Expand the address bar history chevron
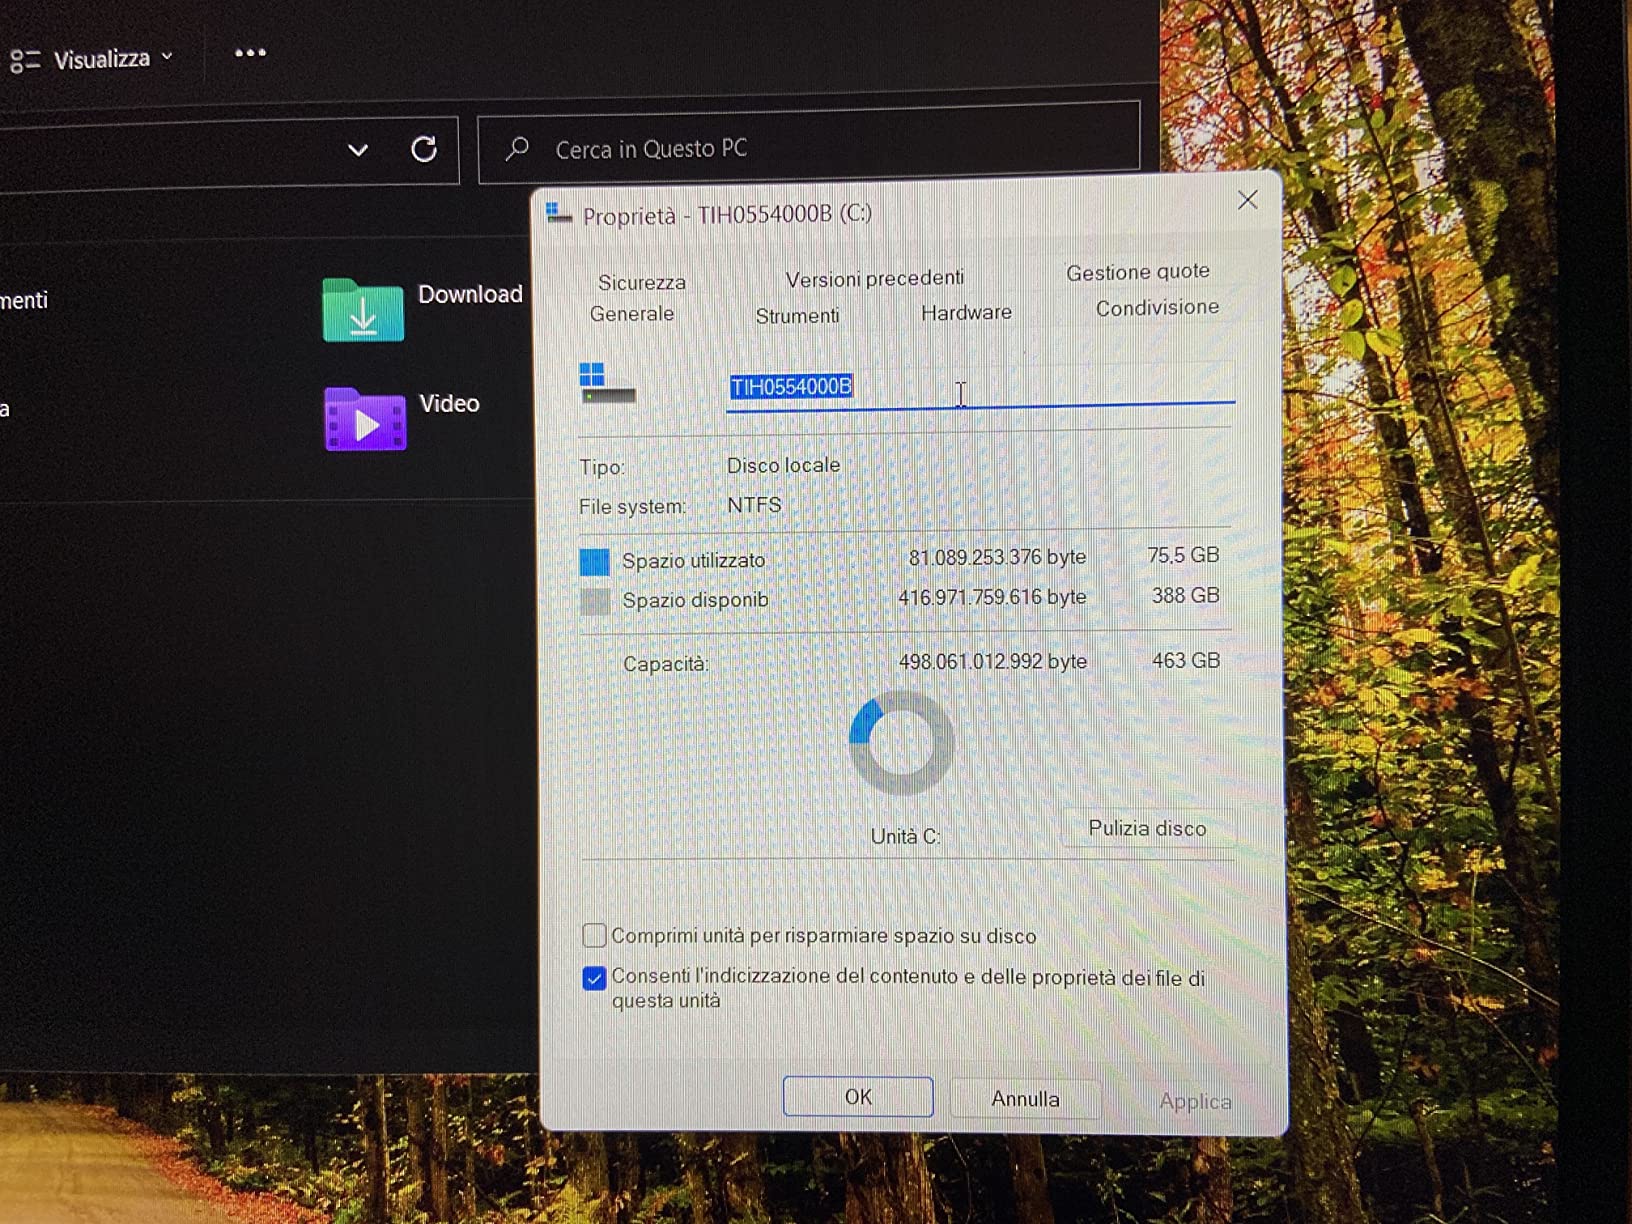1632x1224 pixels. click(357, 150)
